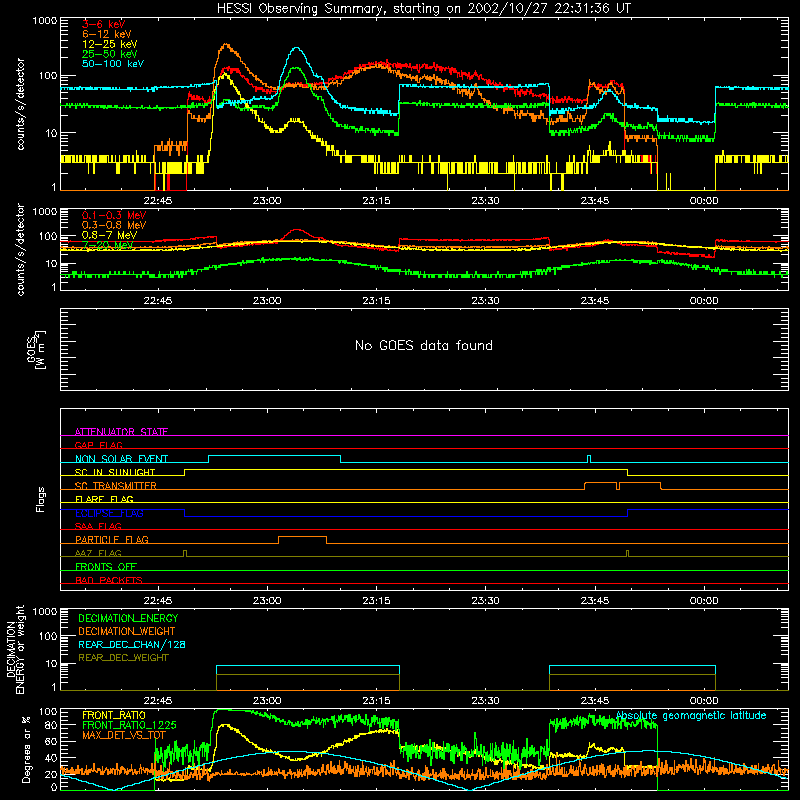
Task: Click the 'HESSI Observing Summary' plot title
Action: pos(423,9)
